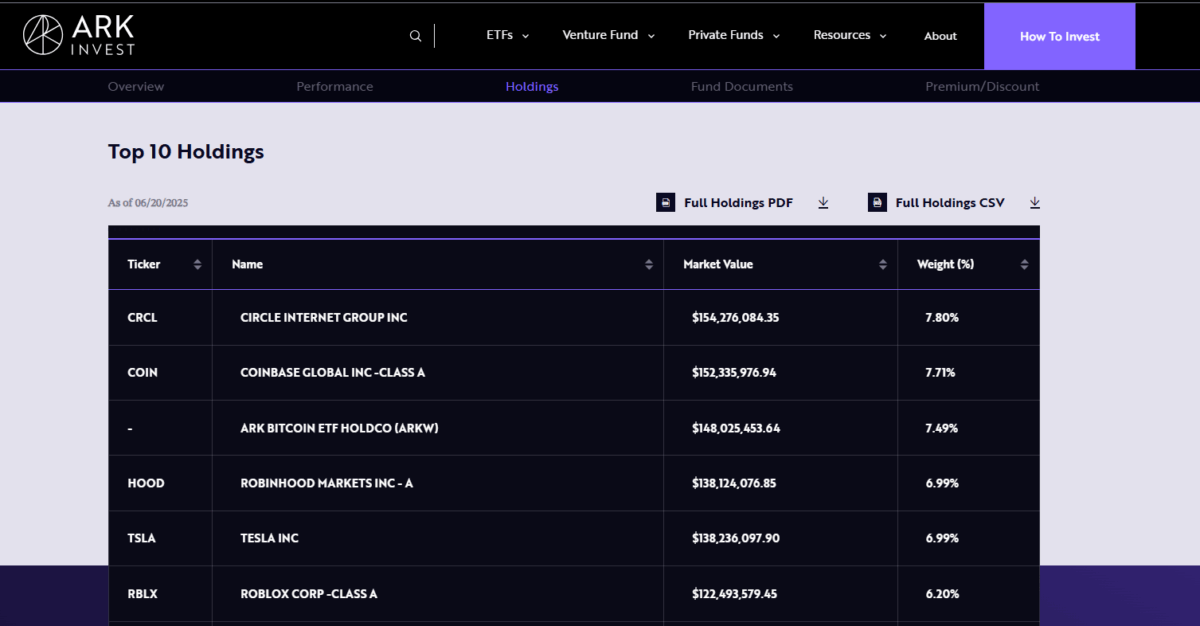Open the About page
Image resolution: width=1200 pixels, height=626 pixels.
point(940,36)
